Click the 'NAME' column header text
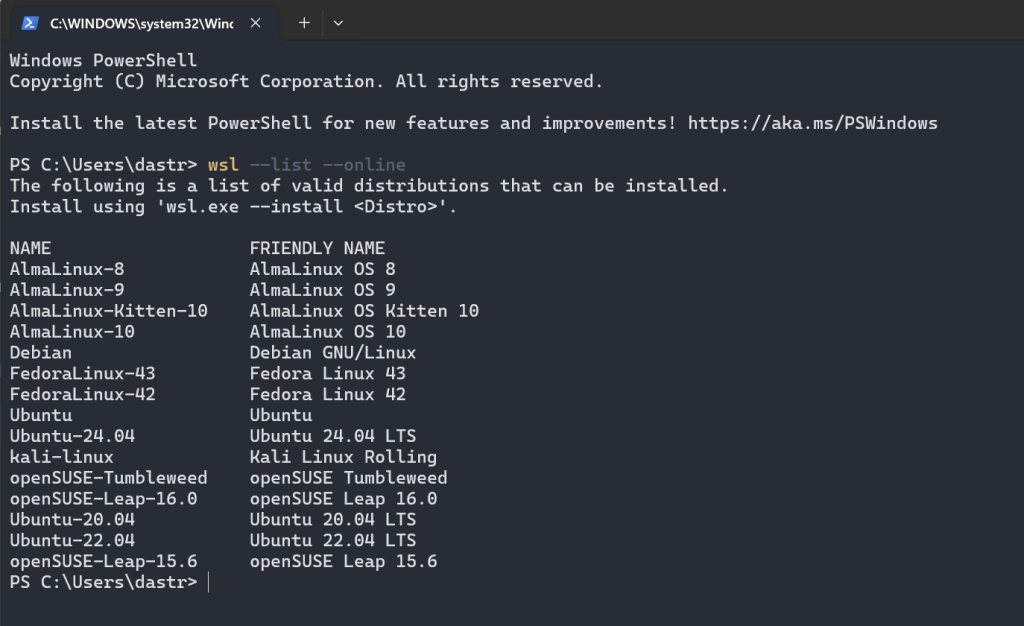The image size is (1024, 626). tap(30, 248)
